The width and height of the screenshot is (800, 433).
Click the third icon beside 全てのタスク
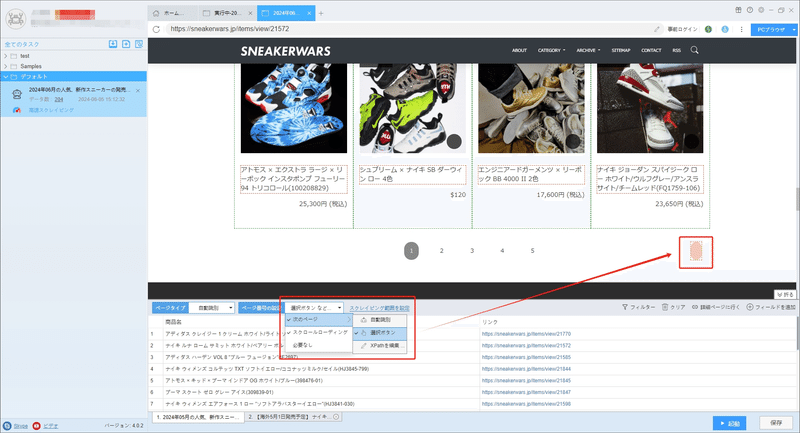click(x=139, y=44)
